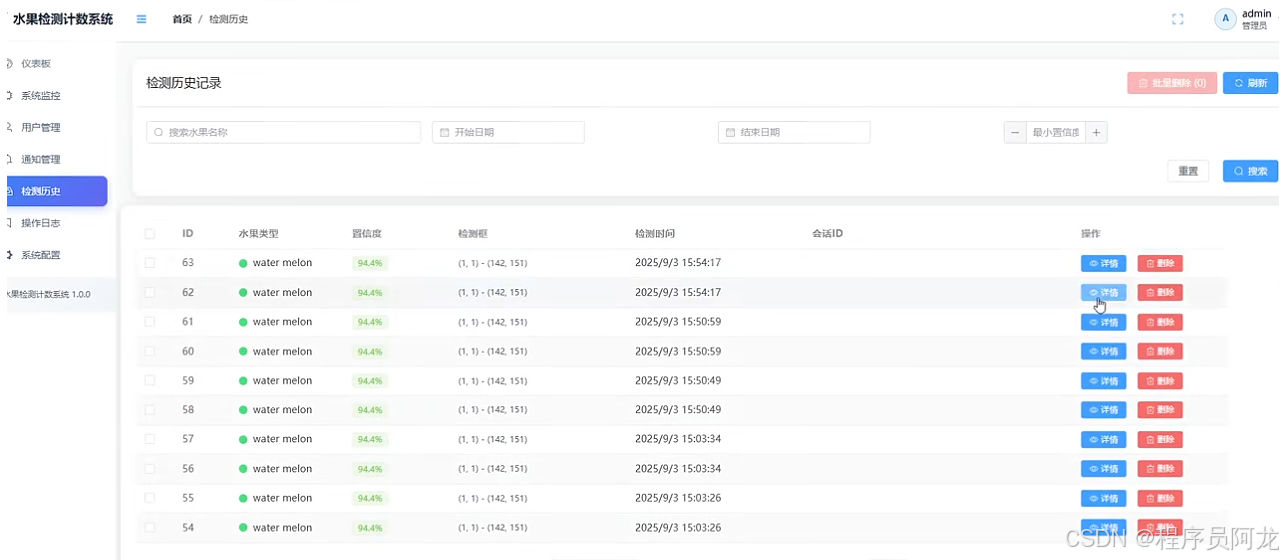View 详情 for record ID 61
This screenshot has width=1283, height=560.
1103,322
